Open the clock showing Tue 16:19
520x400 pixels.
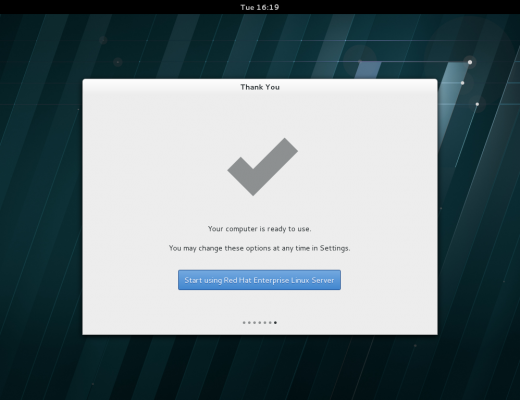pyautogui.click(x=260, y=7)
